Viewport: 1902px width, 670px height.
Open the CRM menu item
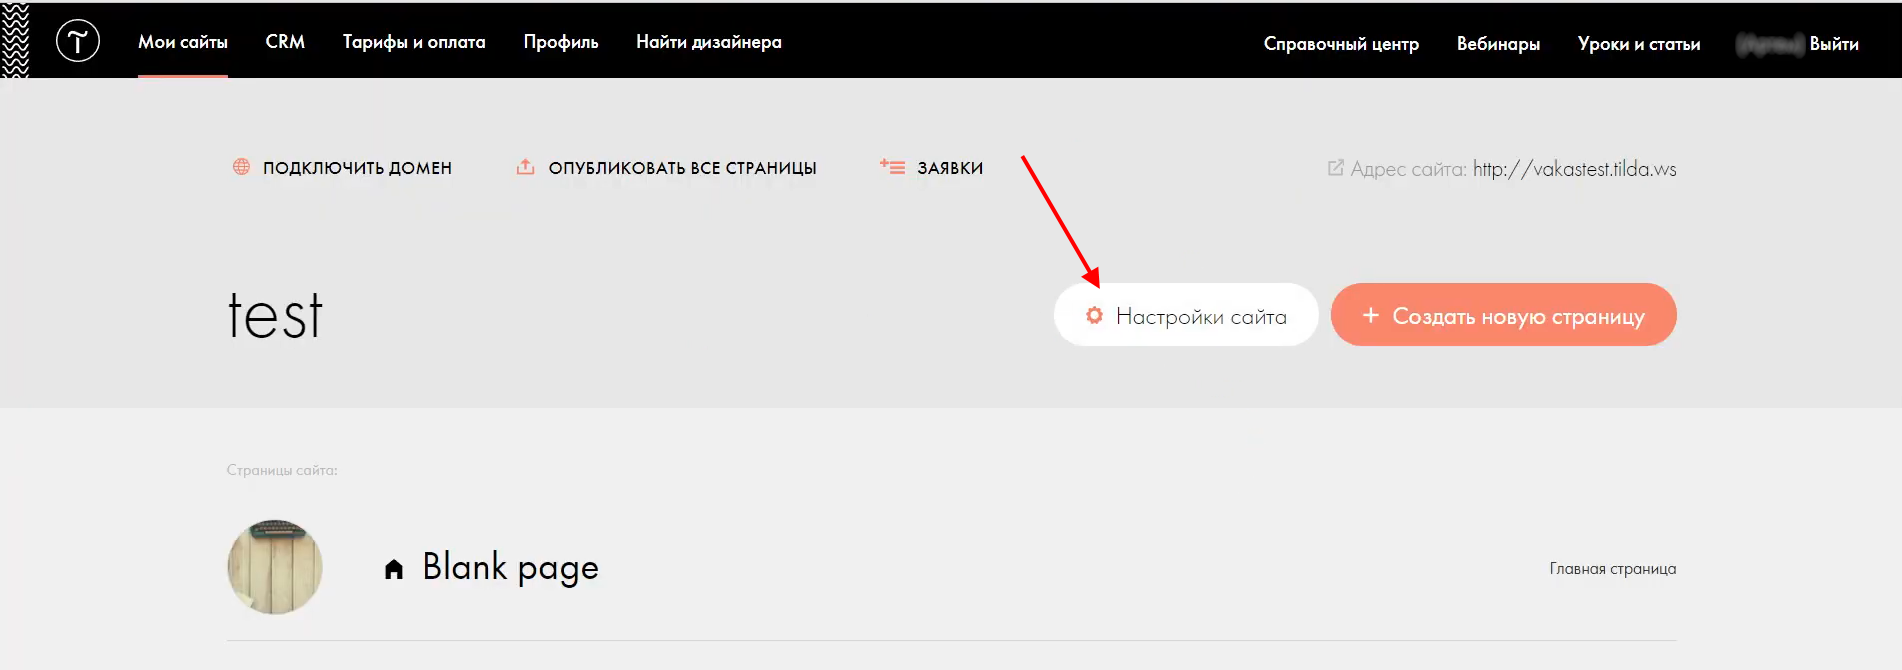coord(285,42)
